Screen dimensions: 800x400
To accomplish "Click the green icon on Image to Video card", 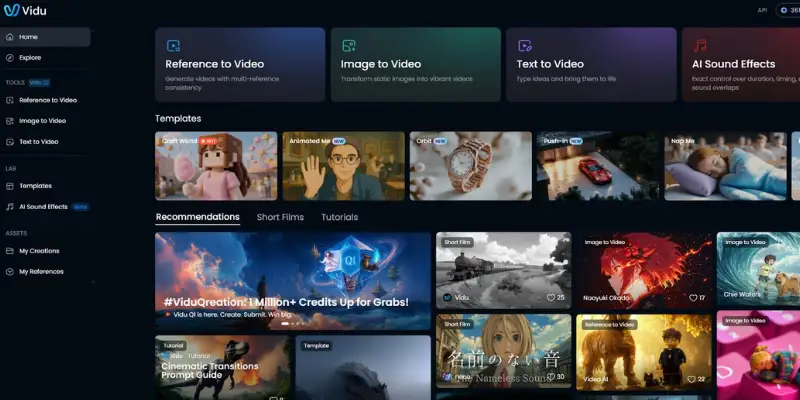I will pyautogui.click(x=349, y=46).
